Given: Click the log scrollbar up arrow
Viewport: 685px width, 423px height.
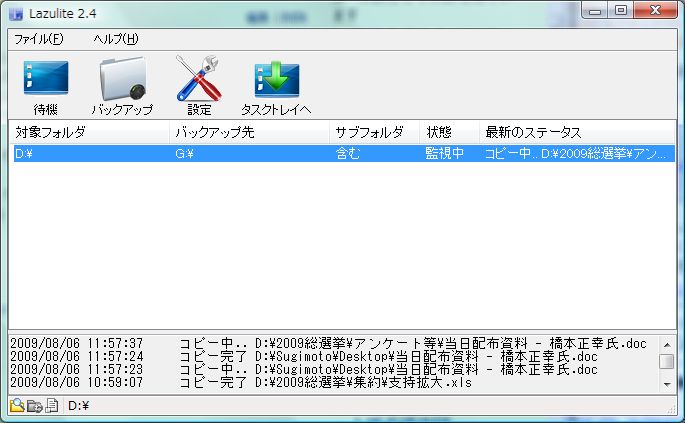Looking at the screenshot, I should pos(667,344).
